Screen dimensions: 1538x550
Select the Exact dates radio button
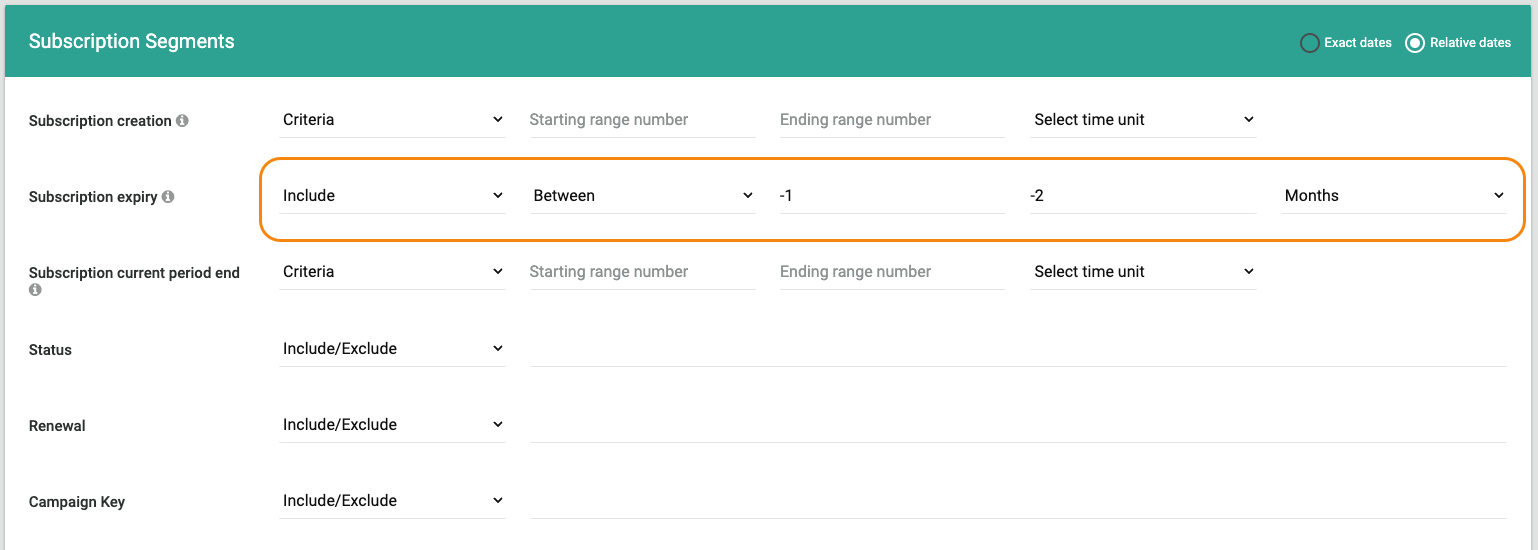coord(1309,43)
